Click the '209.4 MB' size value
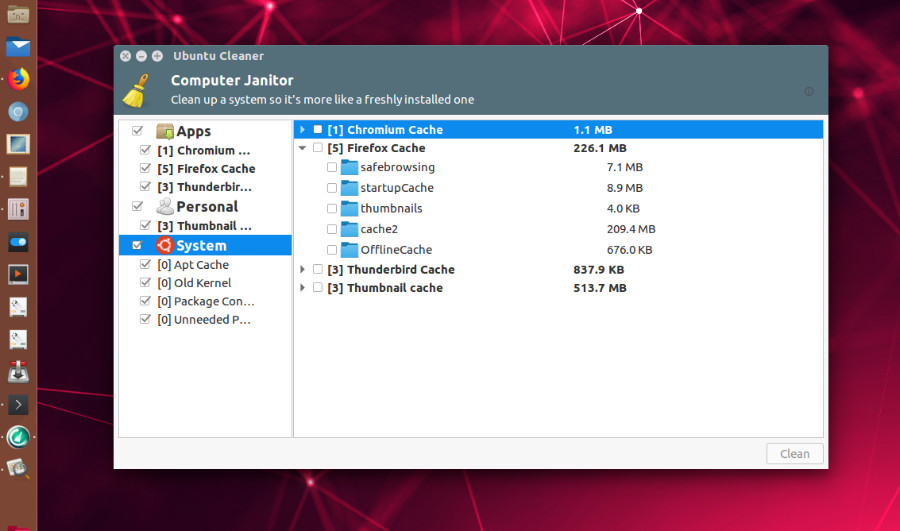Viewport: 900px width, 531px height. pos(631,229)
